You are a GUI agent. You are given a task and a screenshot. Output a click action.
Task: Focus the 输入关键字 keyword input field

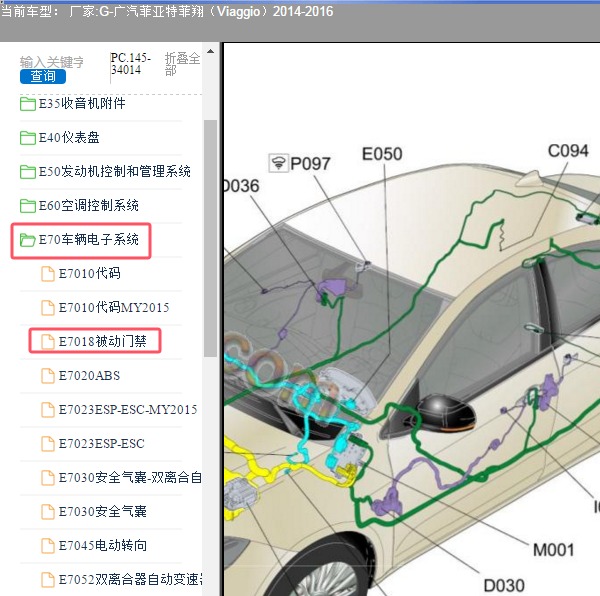52,62
